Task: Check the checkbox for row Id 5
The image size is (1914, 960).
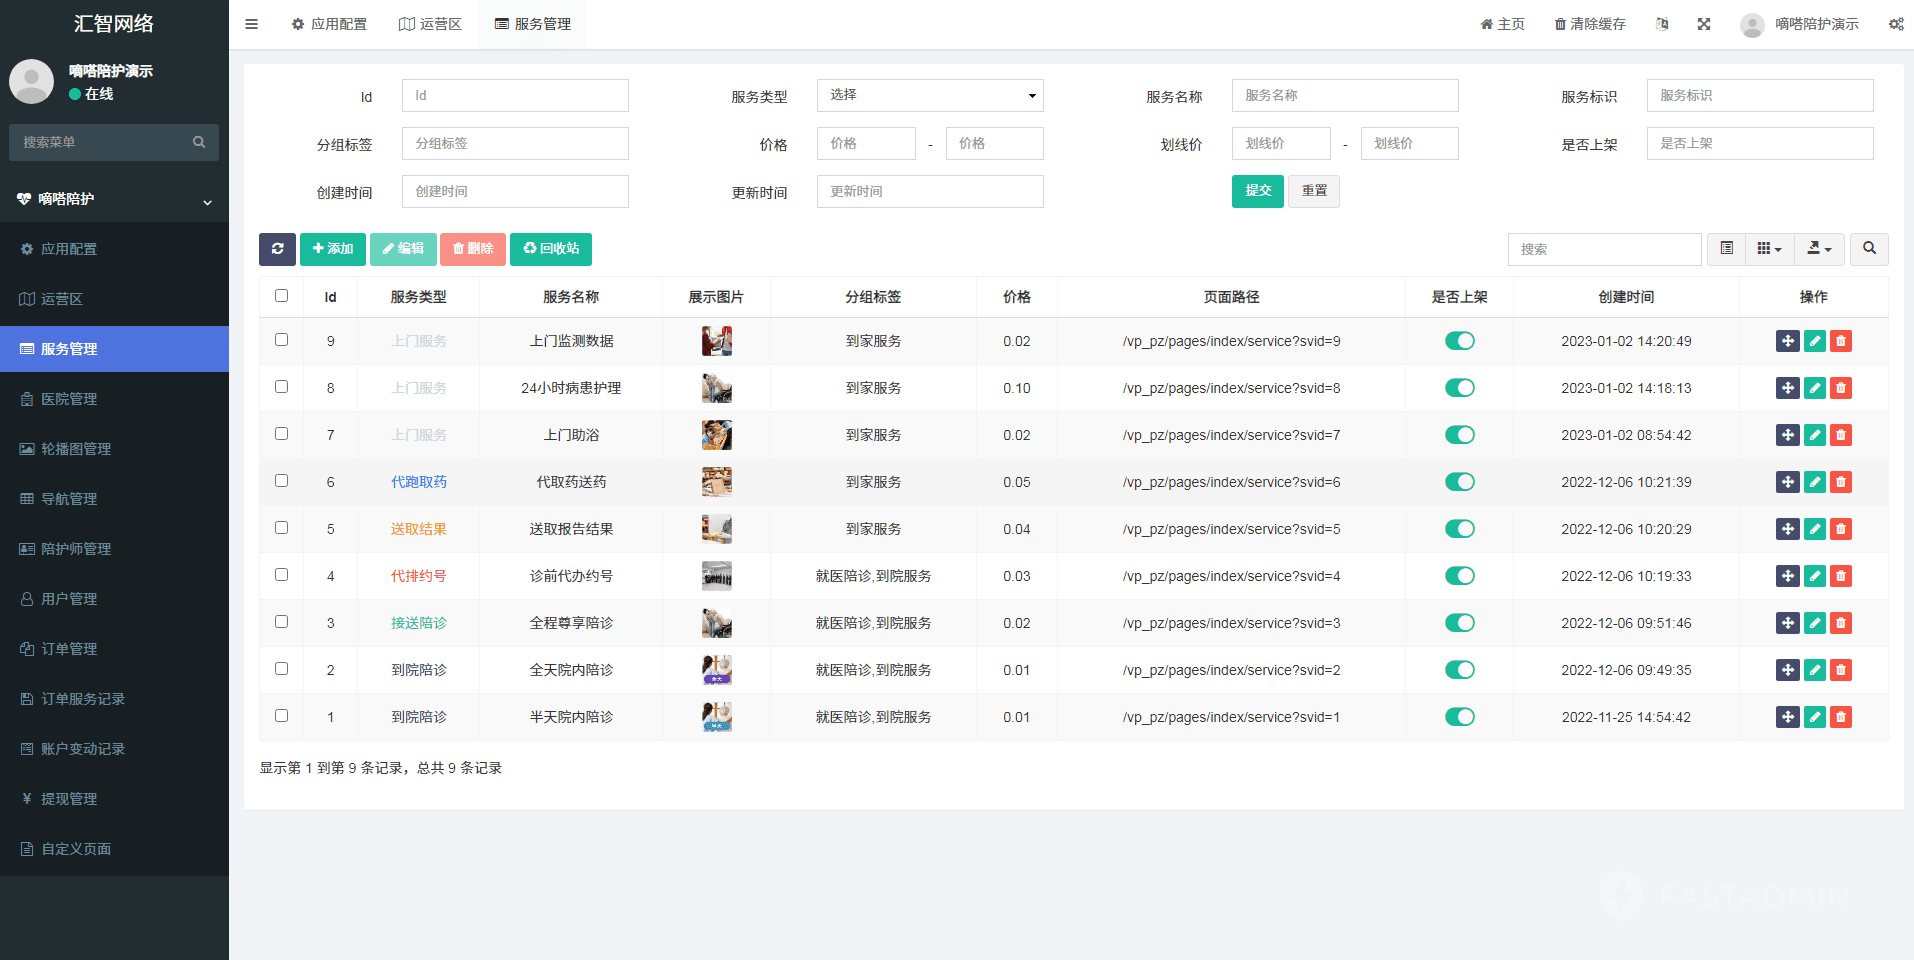Action: click(x=281, y=528)
